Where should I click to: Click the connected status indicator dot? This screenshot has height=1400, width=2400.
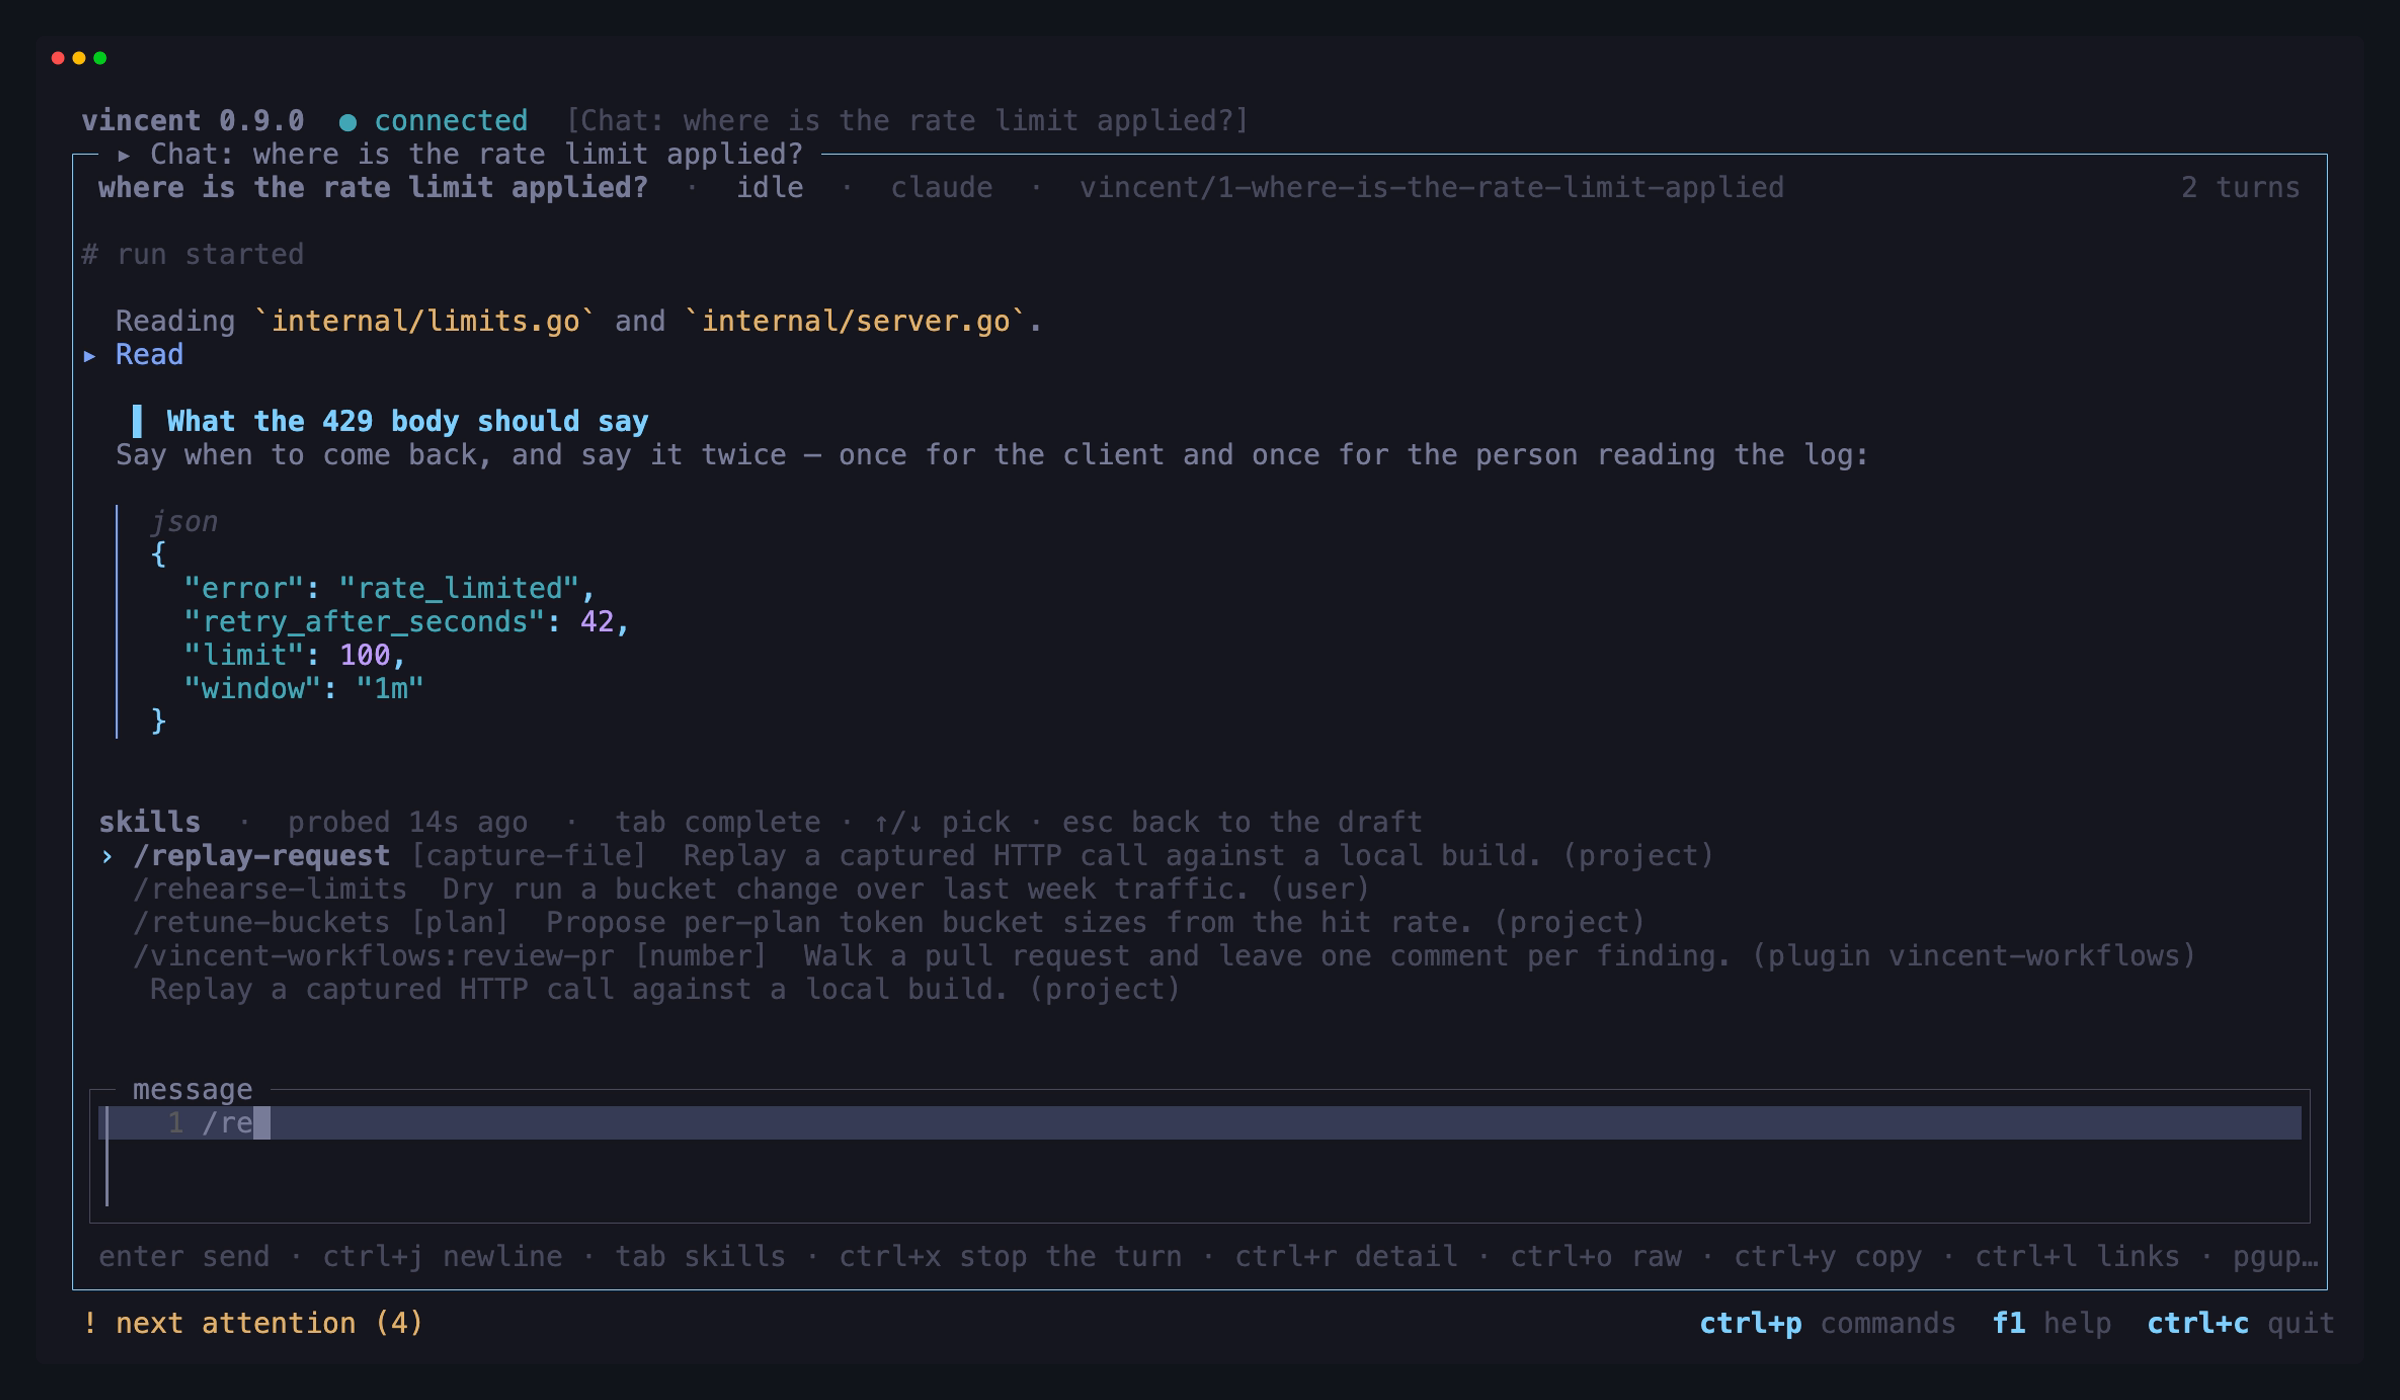click(x=348, y=122)
